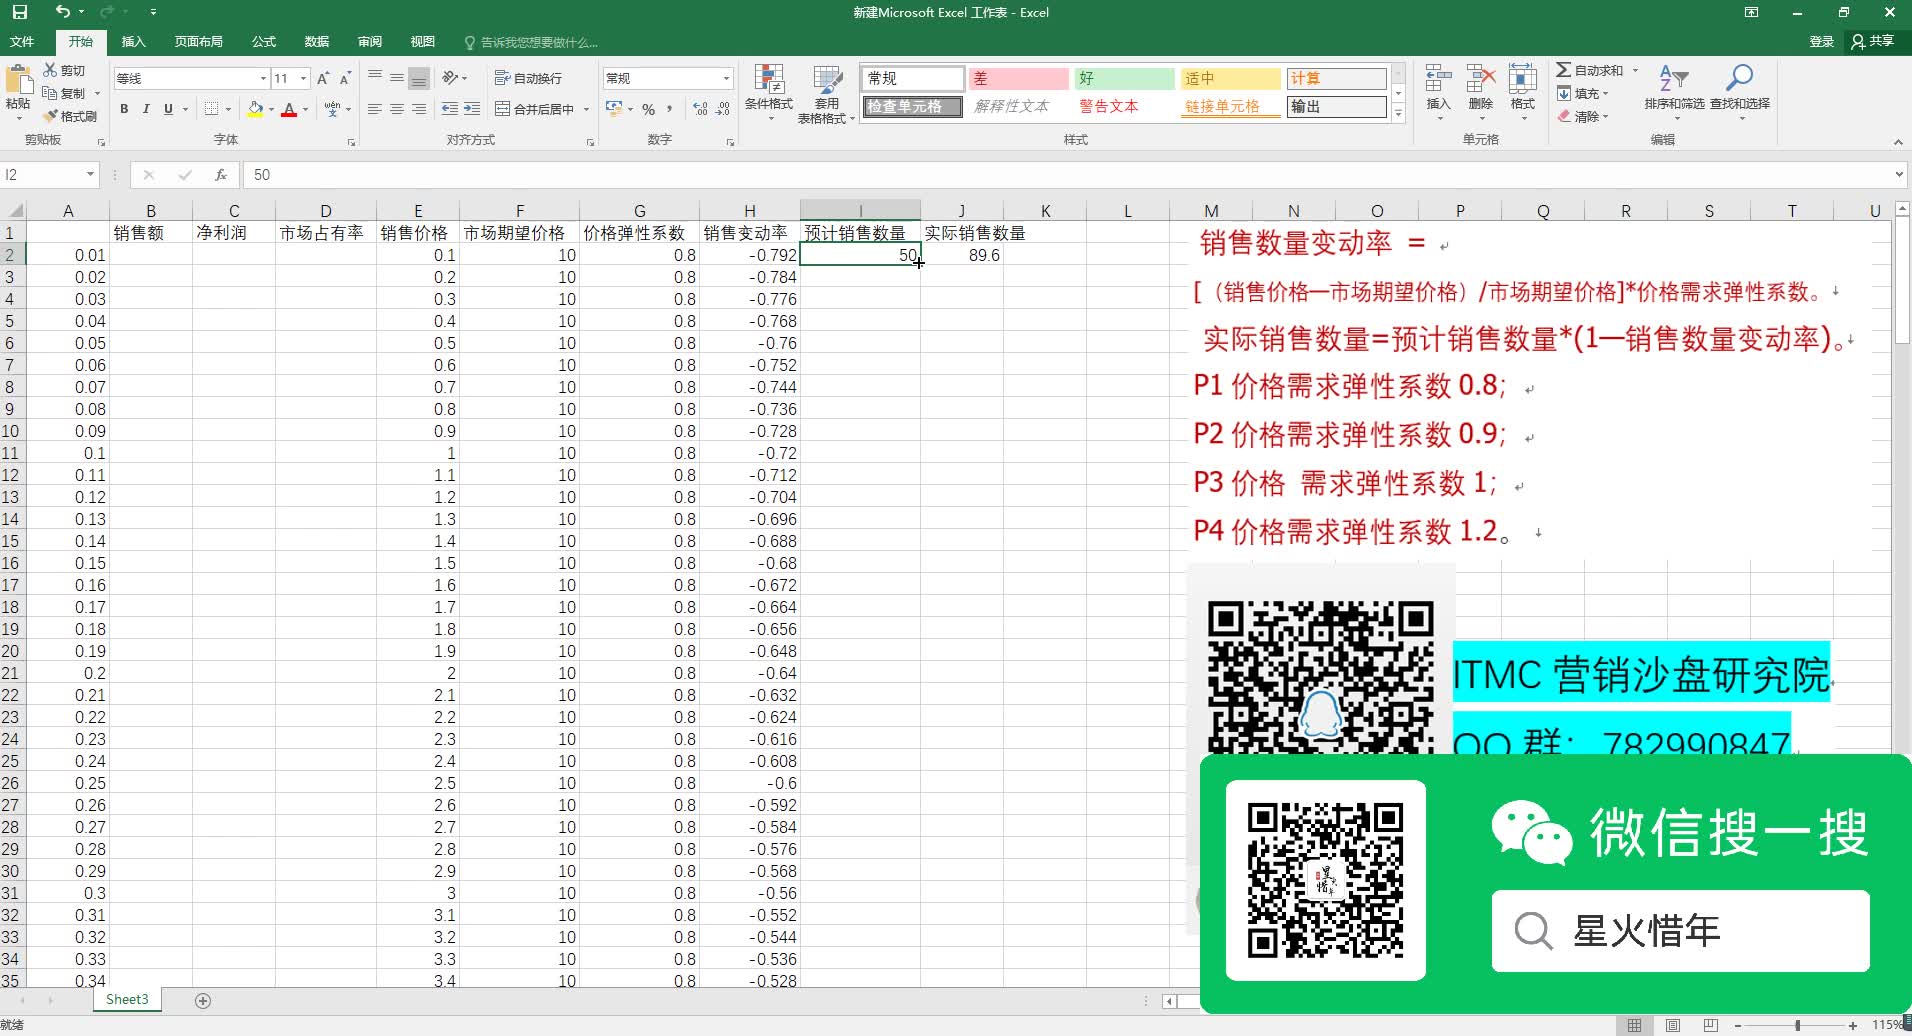Toggle align text left

(x=375, y=109)
